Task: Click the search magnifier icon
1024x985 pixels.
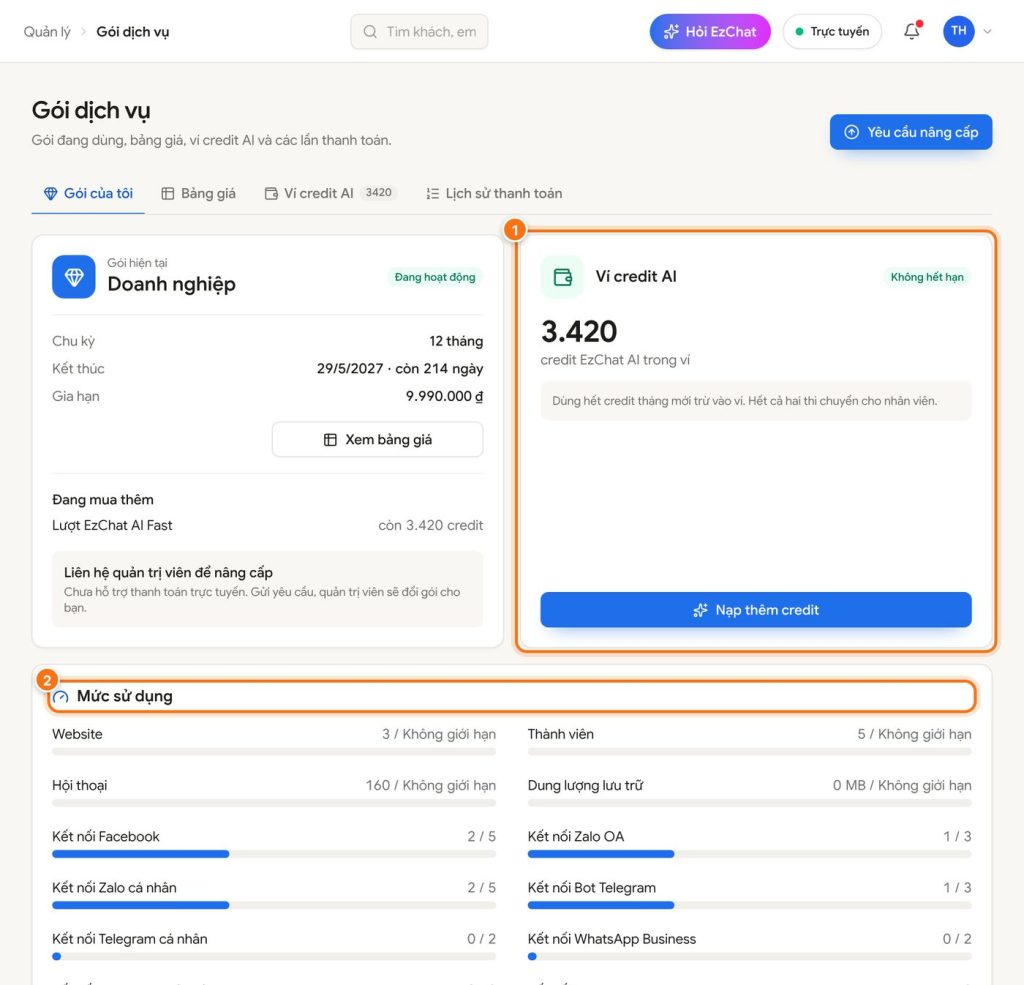Action: click(x=370, y=31)
